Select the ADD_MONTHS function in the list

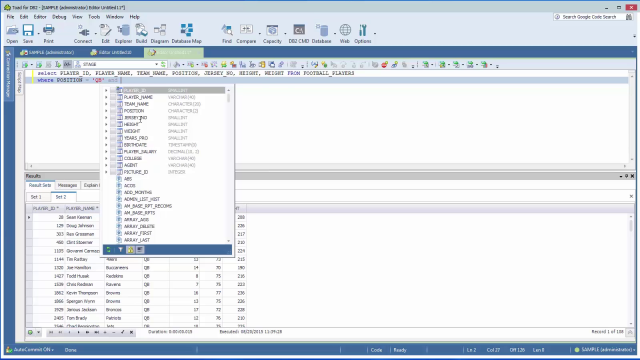tap(138, 193)
